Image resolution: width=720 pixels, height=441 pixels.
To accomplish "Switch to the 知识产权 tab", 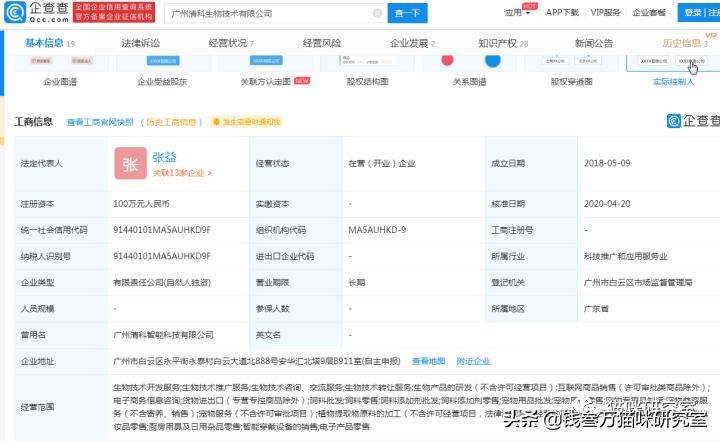I will tap(503, 43).
